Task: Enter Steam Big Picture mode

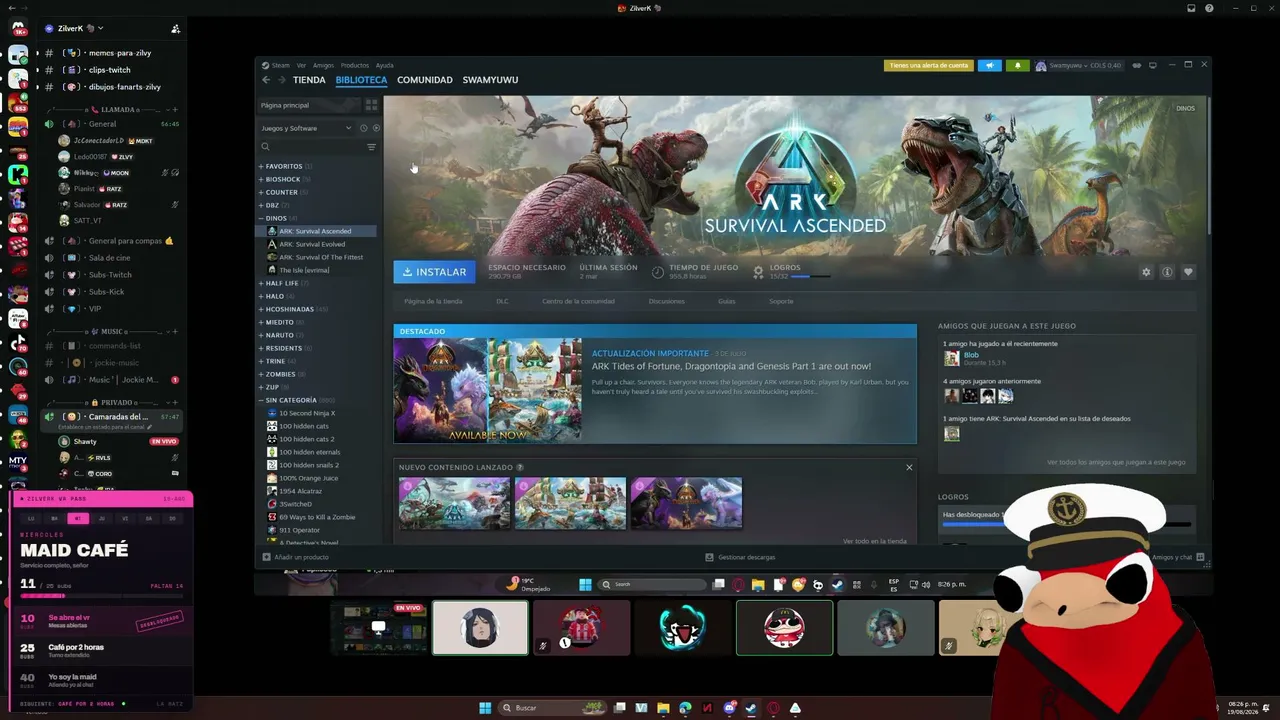Action: pos(1153,66)
